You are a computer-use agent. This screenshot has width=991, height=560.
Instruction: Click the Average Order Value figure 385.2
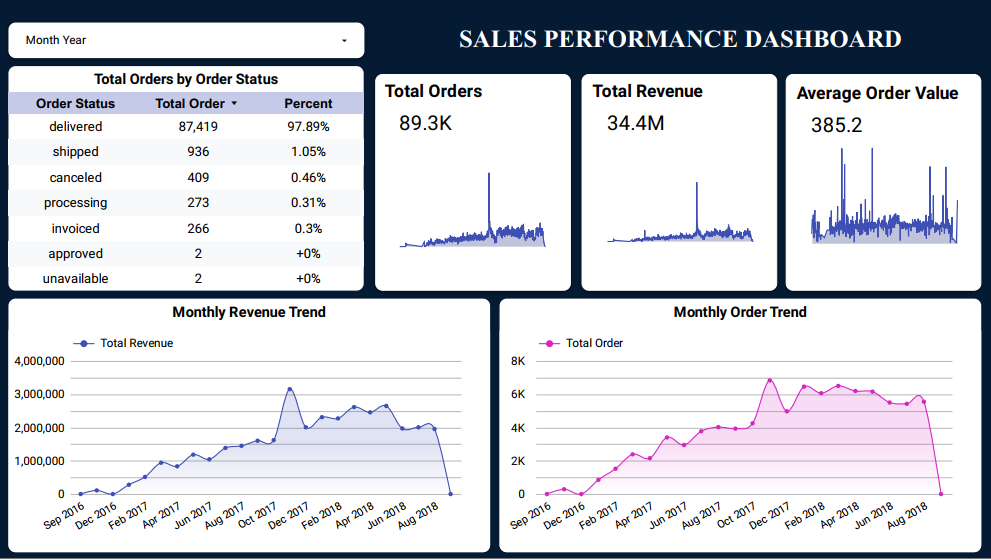click(x=836, y=125)
